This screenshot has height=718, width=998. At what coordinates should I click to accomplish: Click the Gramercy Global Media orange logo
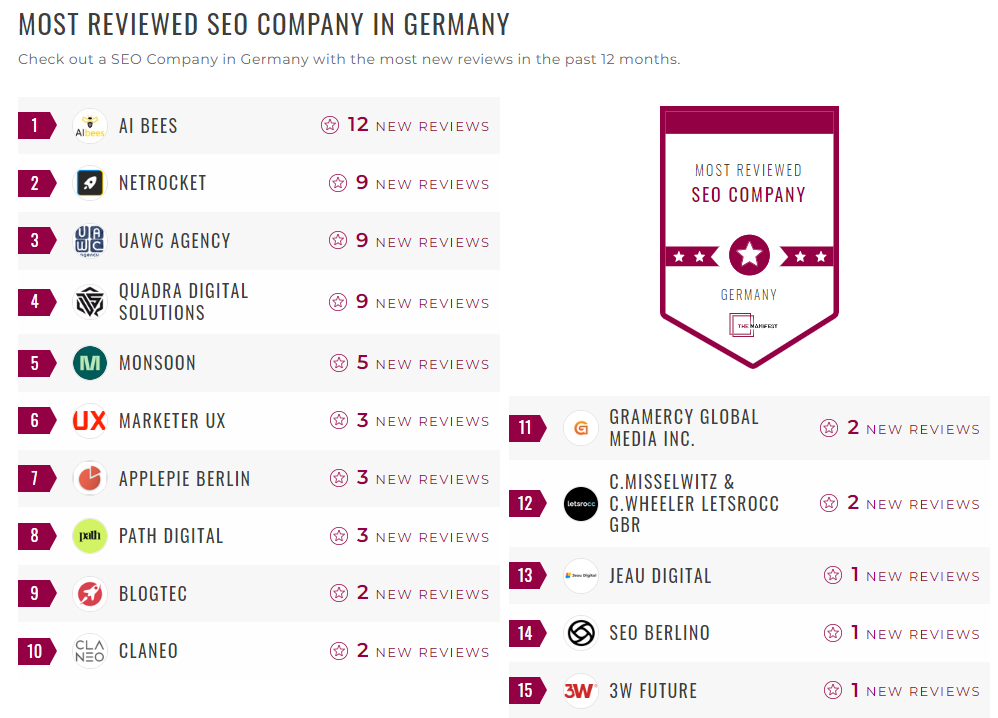coord(580,427)
